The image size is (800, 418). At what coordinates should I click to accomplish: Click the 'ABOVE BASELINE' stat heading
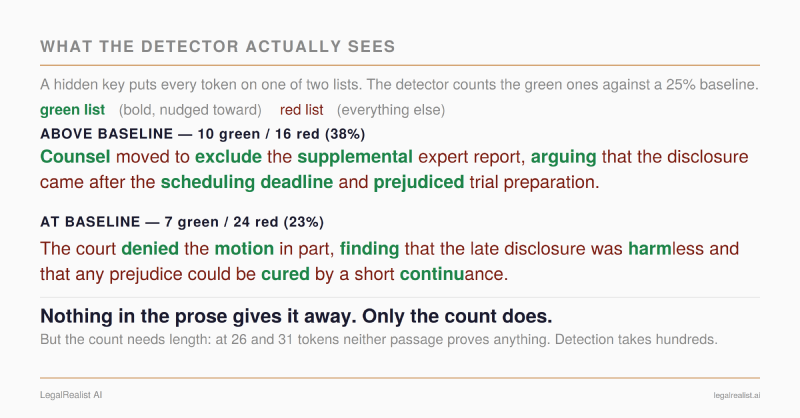coord(203,134)
